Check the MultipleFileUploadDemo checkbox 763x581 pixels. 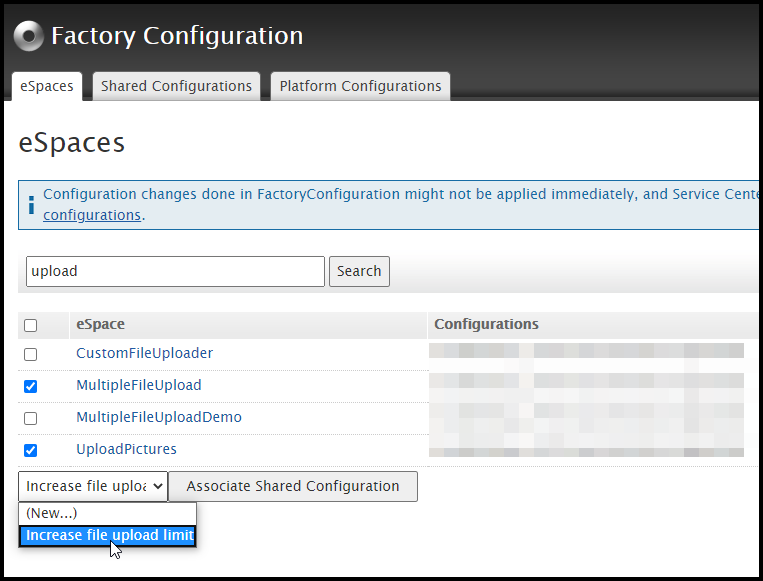[x=31, y=418]
